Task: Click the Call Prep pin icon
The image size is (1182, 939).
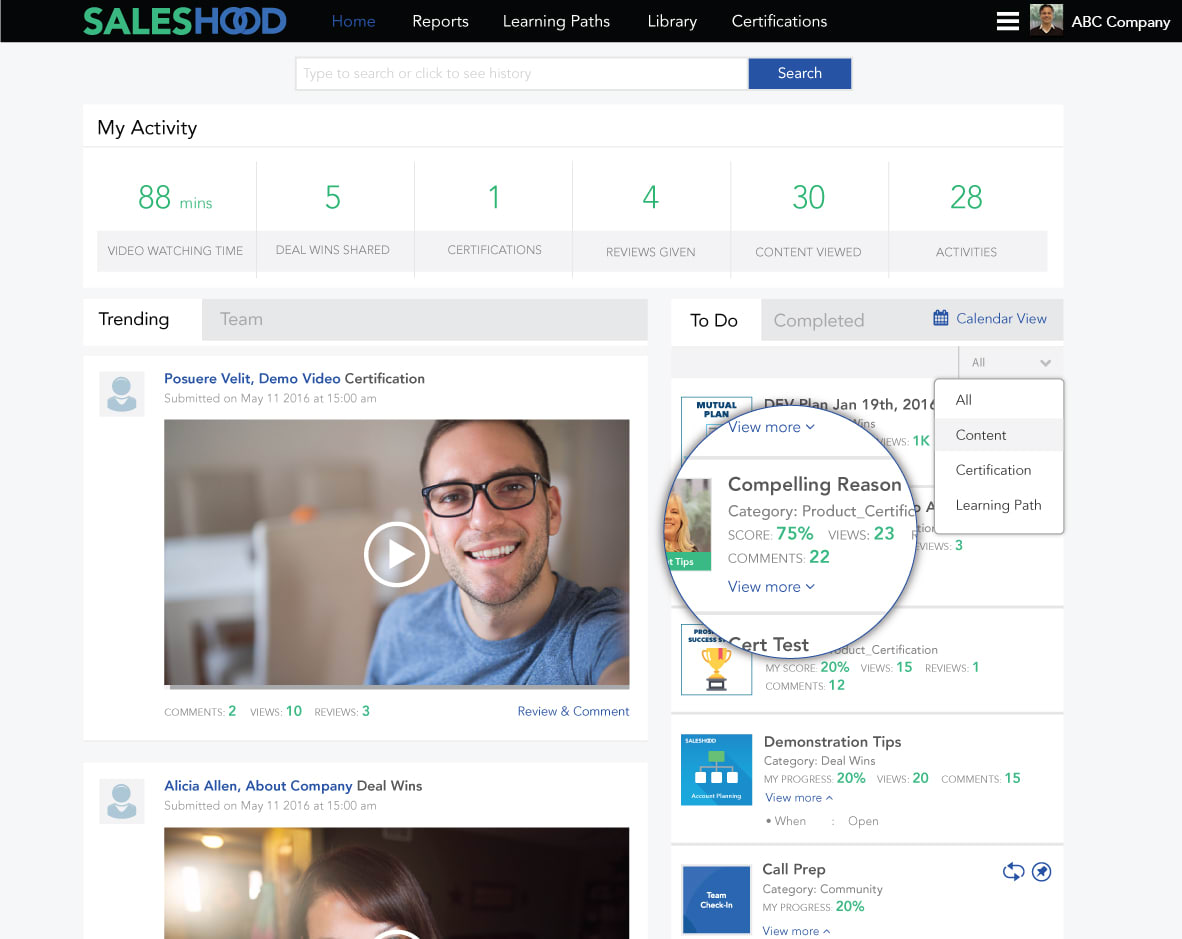Action: (x=1041, y=872)
